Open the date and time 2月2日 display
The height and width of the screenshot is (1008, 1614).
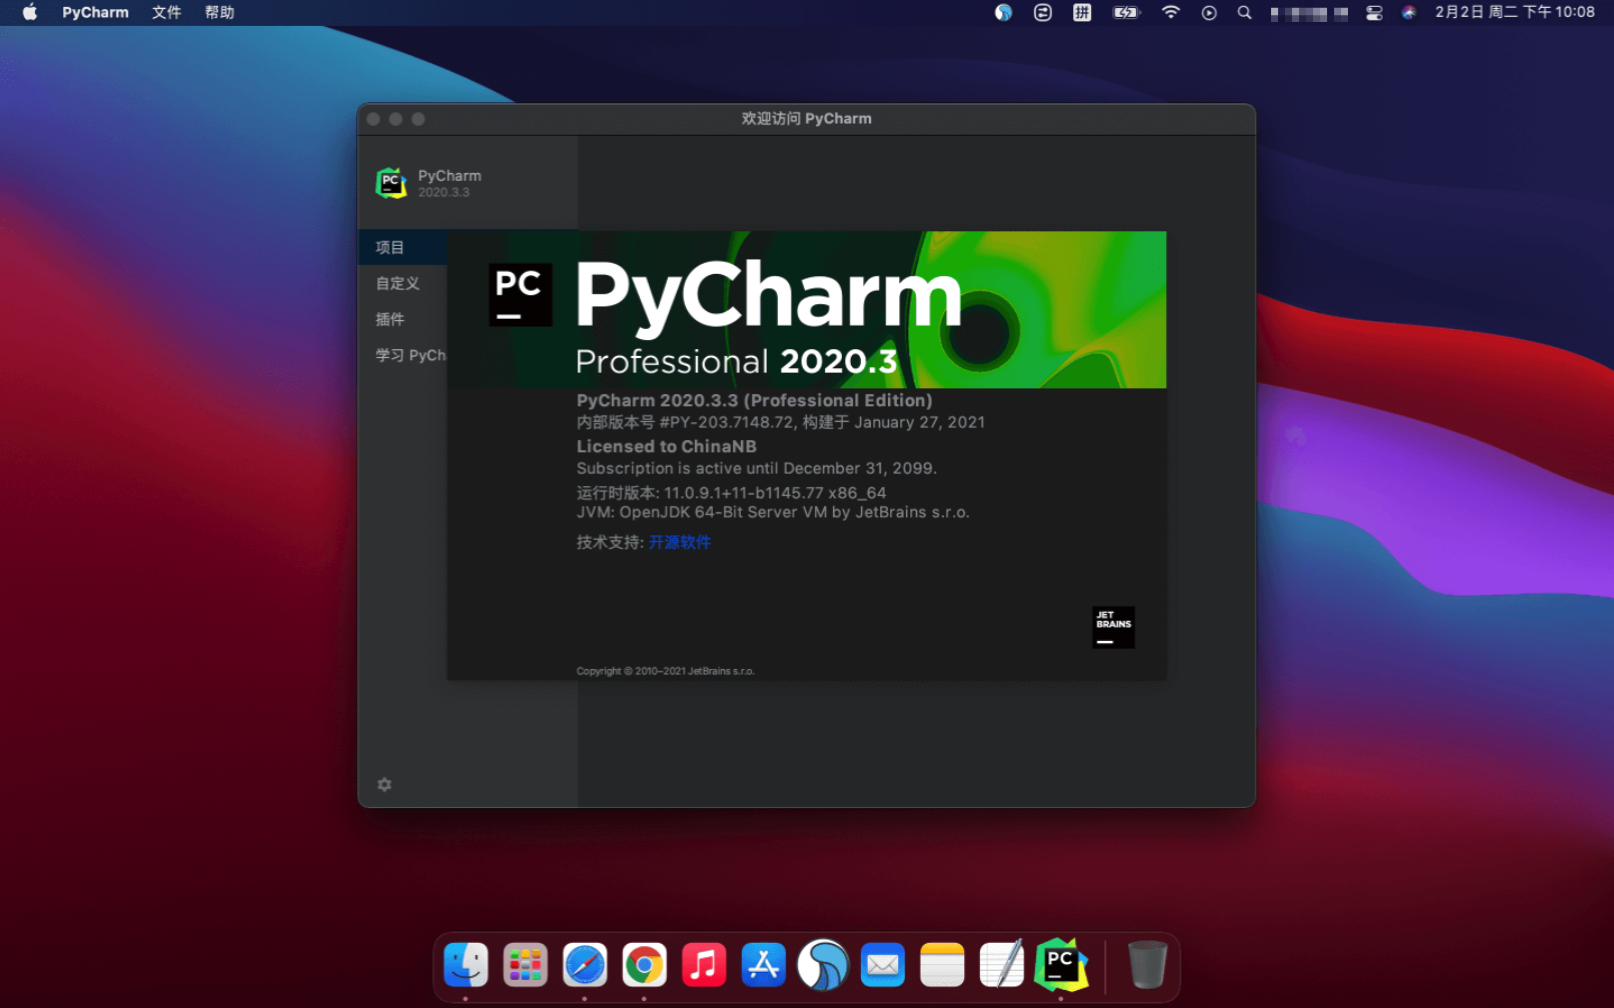click(1514, 13)
